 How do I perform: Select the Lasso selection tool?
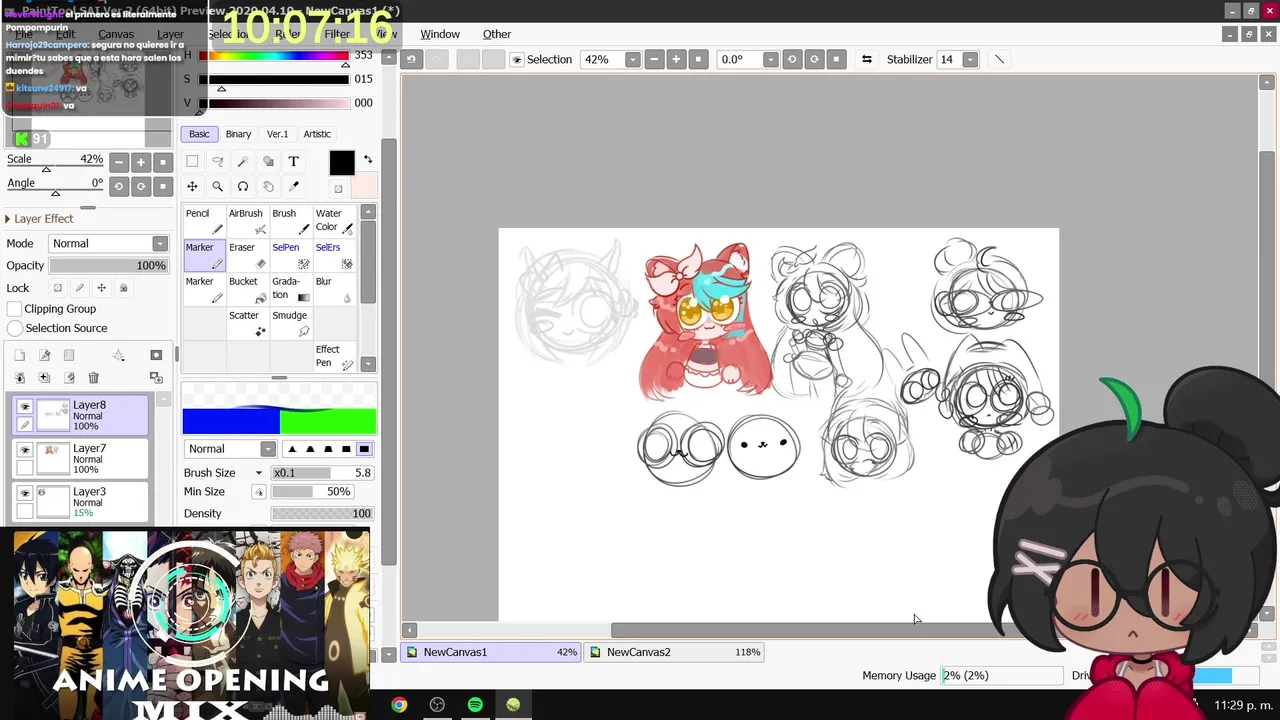217,161
